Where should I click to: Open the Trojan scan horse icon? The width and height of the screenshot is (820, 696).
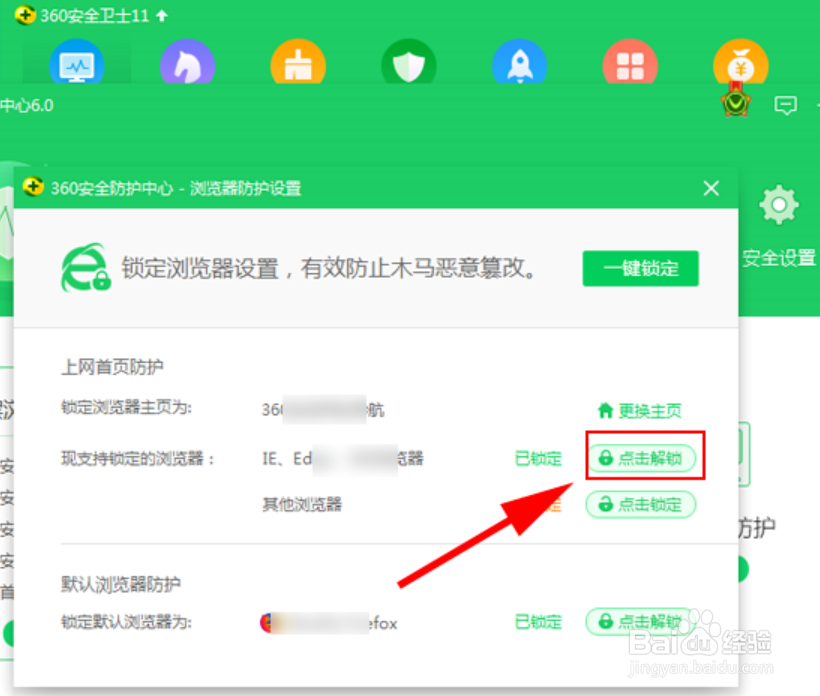tap(187, 63)
